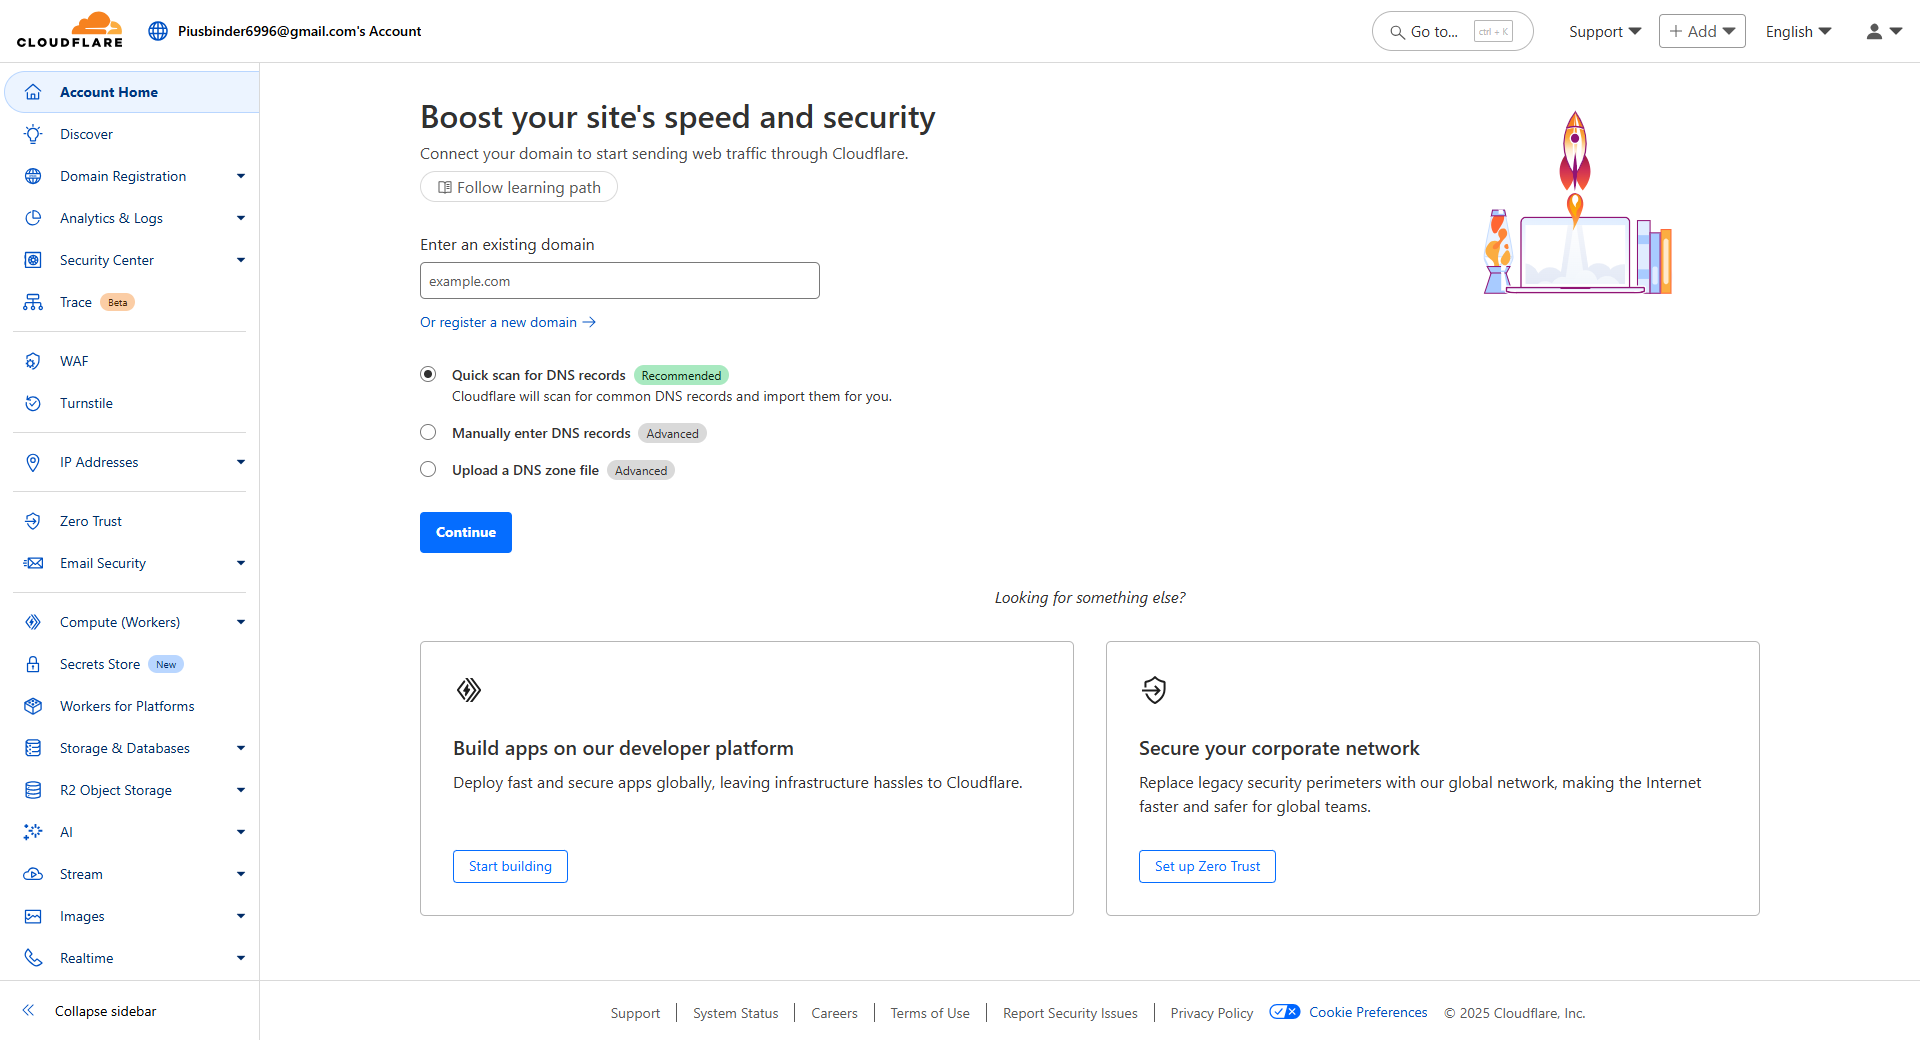
Task: Open the Add dropdown button
Action: coord(1702,31)
